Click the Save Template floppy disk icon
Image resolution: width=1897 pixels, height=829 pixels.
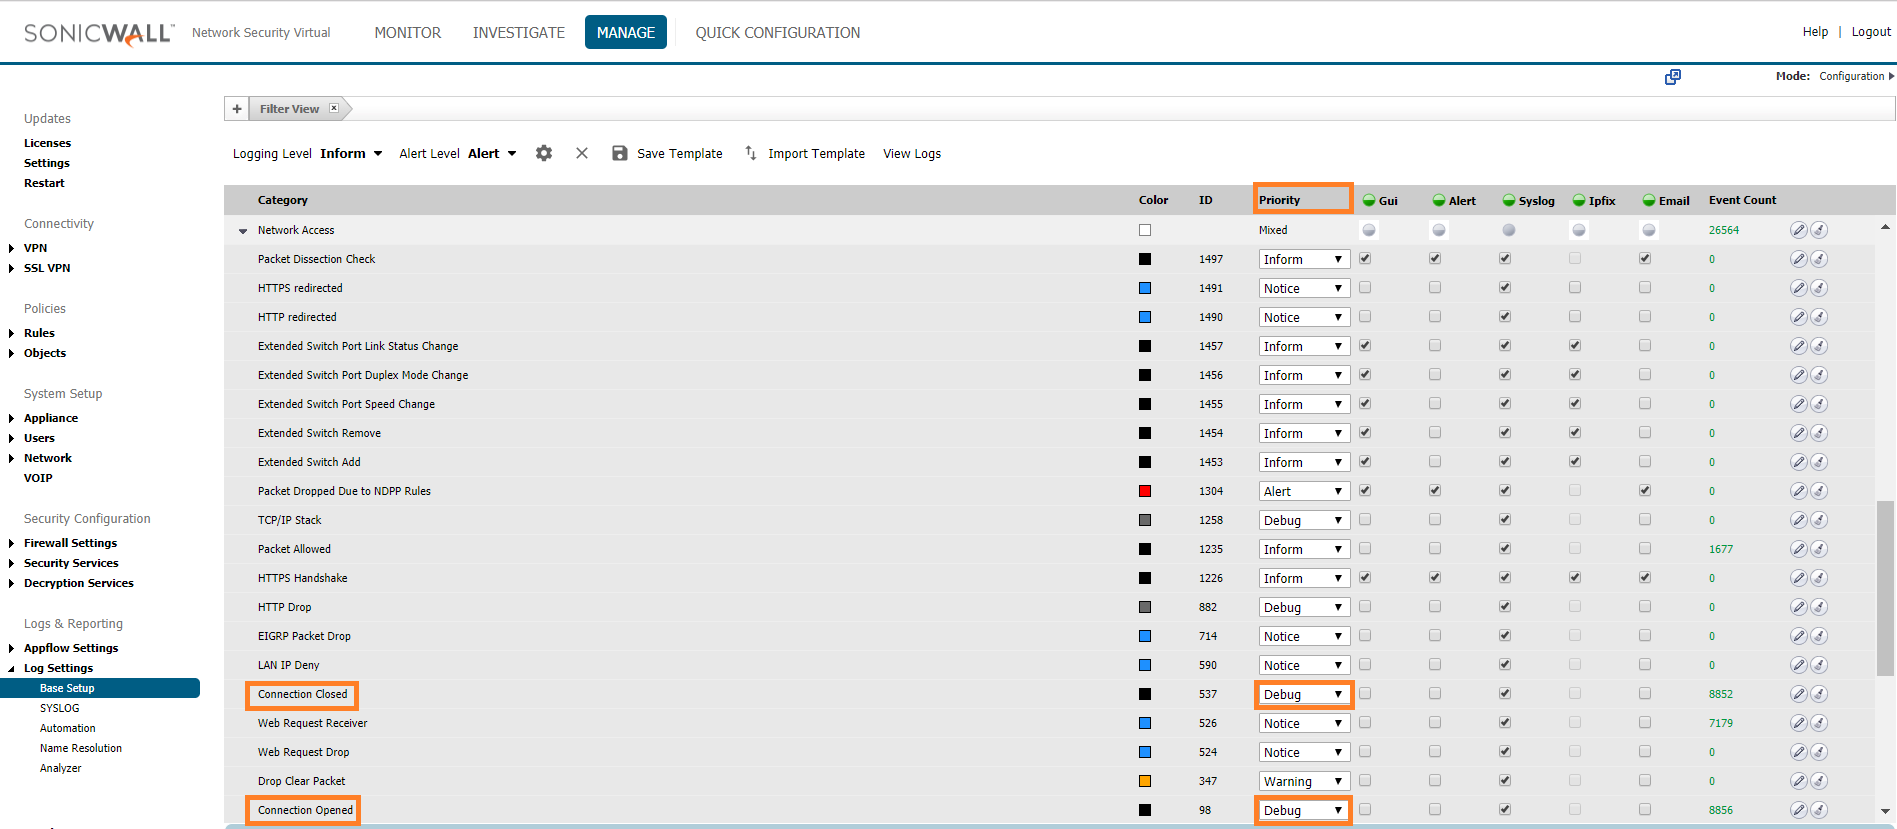[620, 153]
